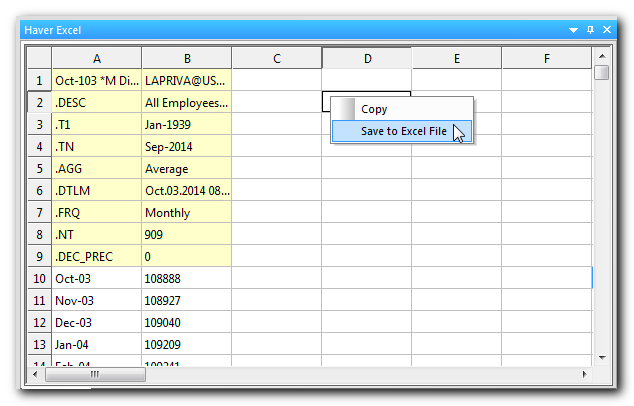634x406 pixels.
Task: Click cell 'Oct-103 *M Di...'
Action: tap(97, 80)
